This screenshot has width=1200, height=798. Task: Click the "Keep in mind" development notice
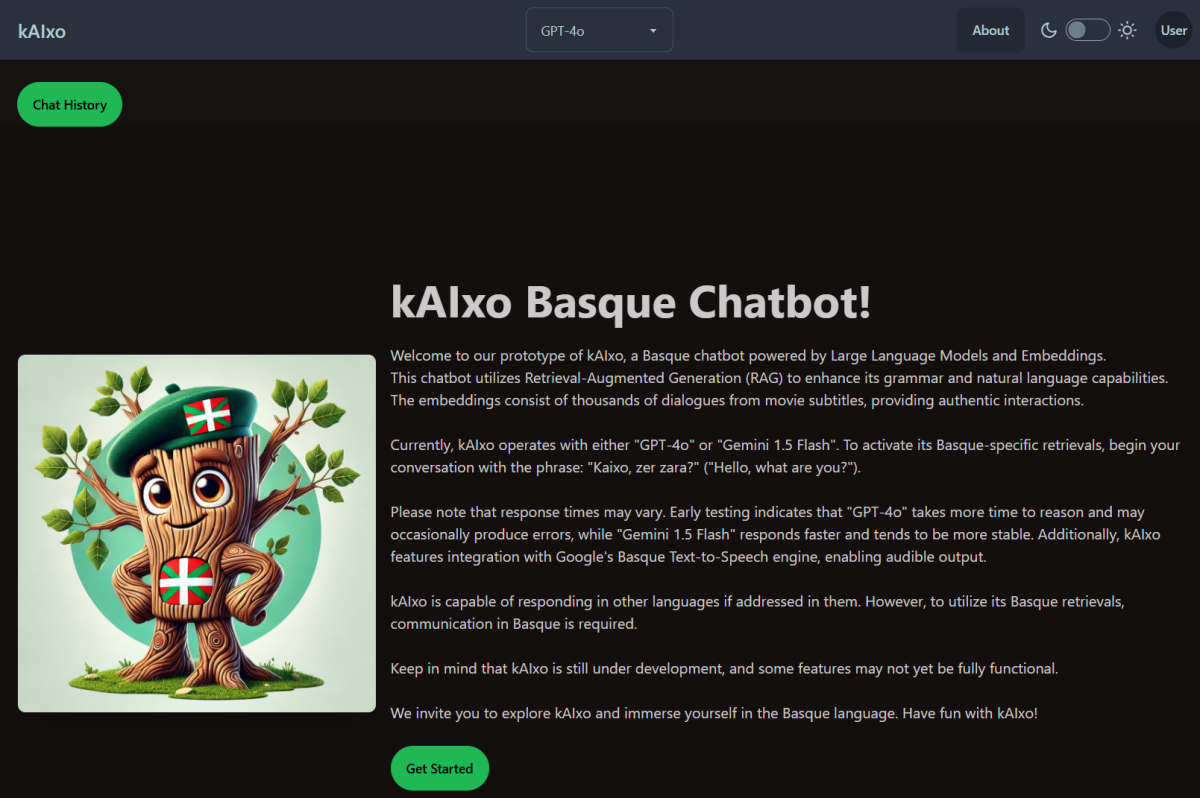pyautogui.click(x=724, y=668)
